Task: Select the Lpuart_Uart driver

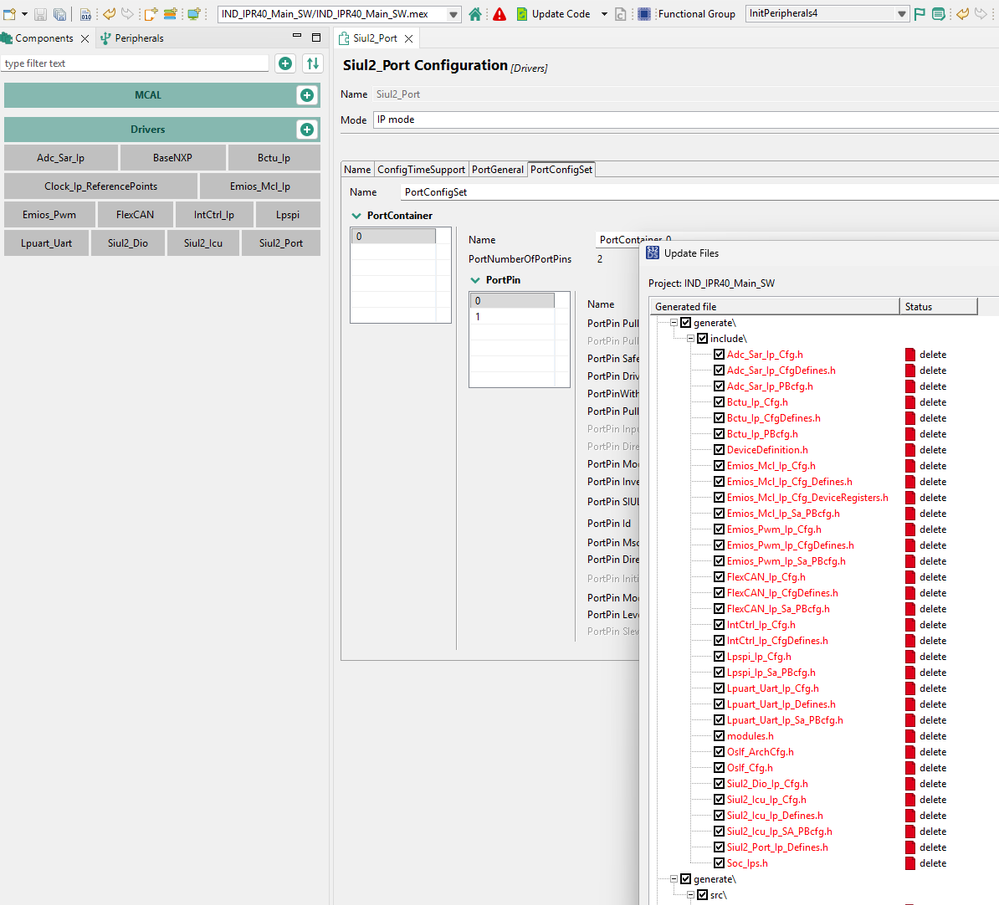Action: [47, 243]
